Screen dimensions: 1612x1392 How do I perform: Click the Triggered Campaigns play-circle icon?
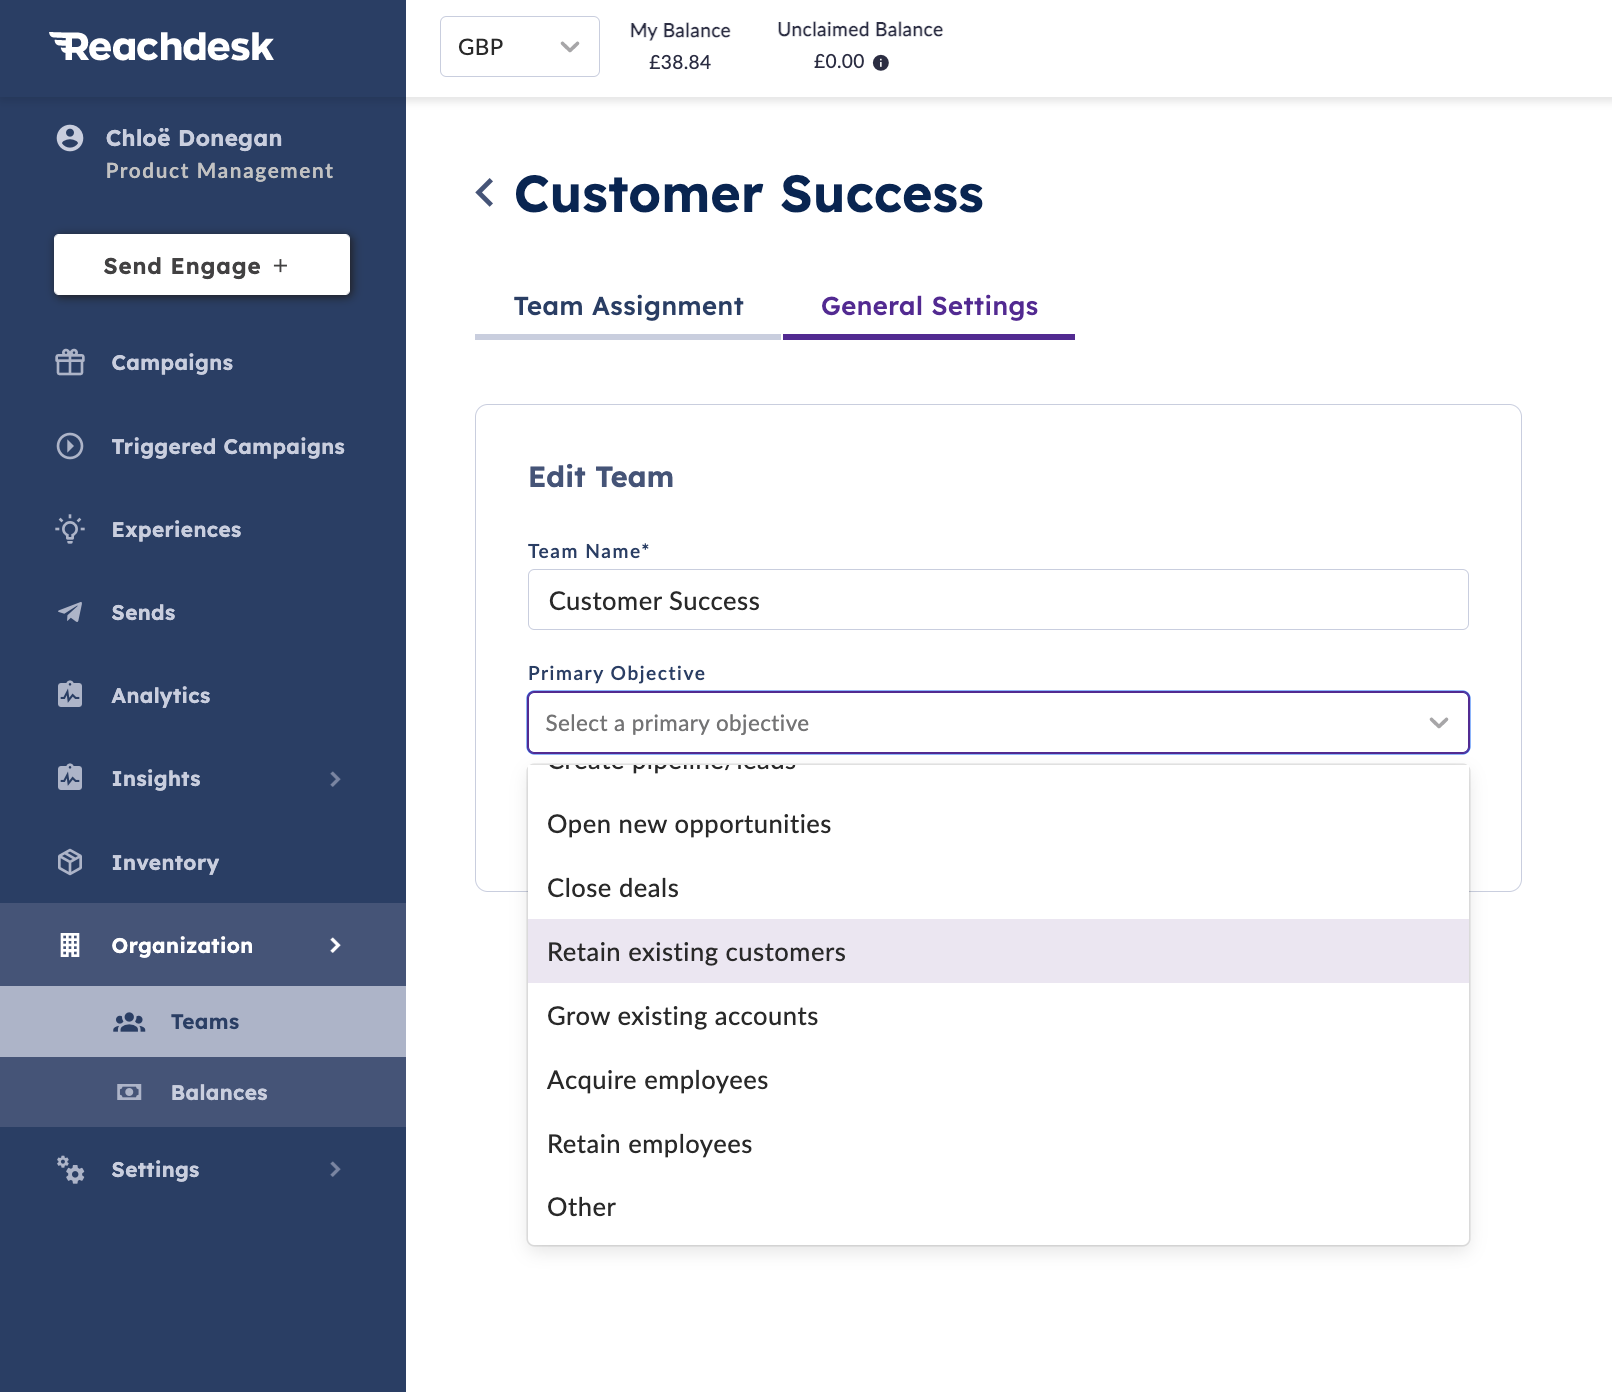click(x=70, y=446)
